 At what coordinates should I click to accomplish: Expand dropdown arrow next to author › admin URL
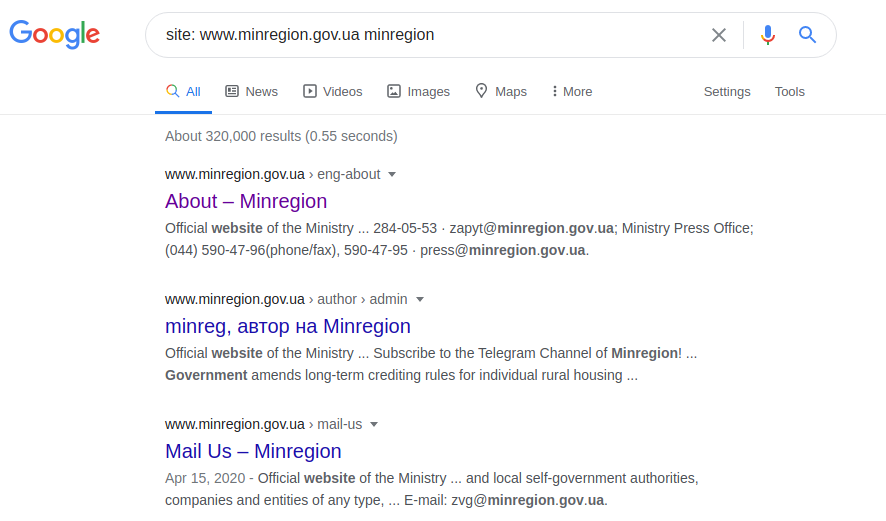pyautogui.click(x=420, y=299)
